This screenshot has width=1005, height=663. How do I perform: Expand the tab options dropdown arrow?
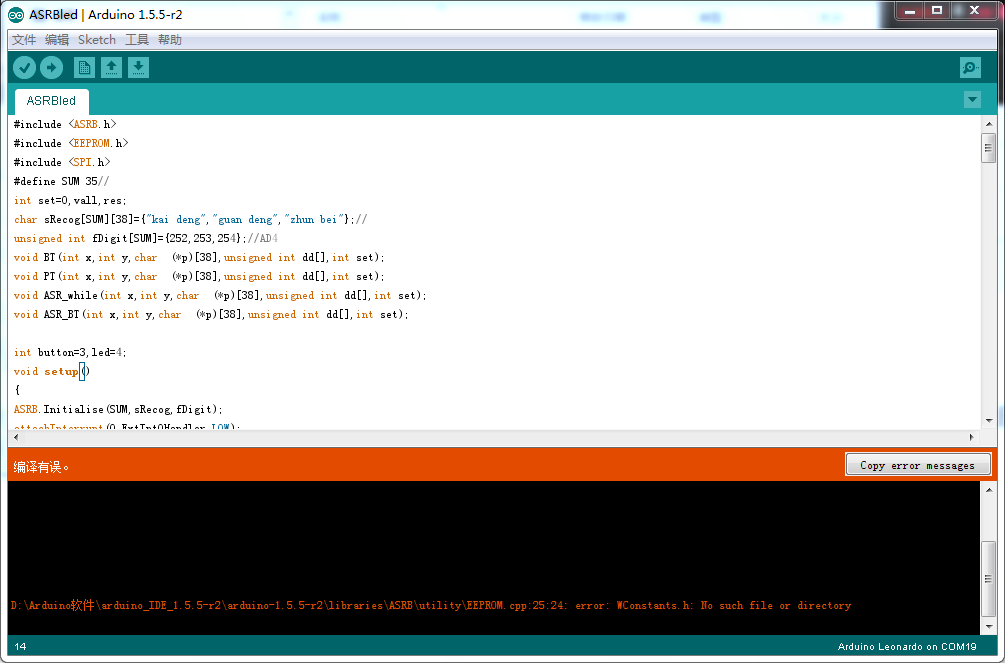[972, 99]
